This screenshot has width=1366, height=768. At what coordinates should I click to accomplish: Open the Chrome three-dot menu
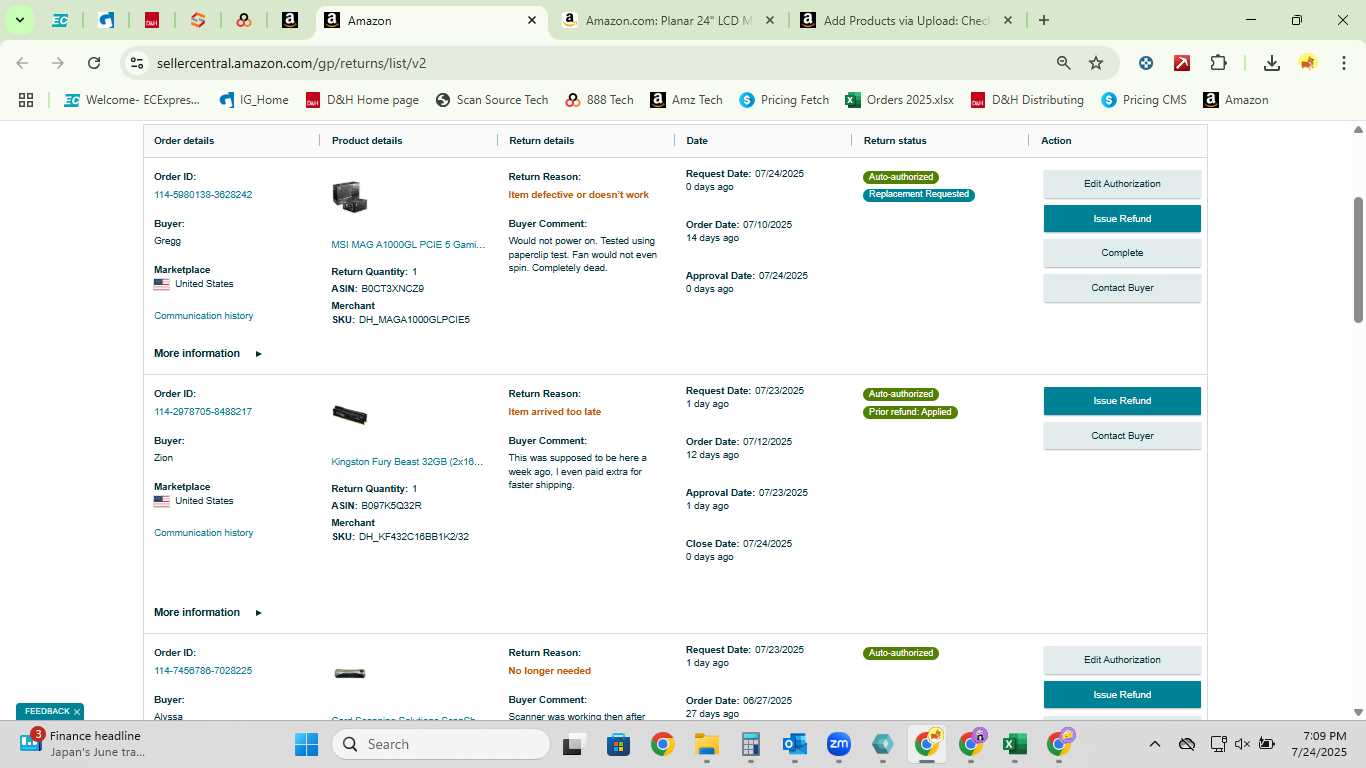(x=1343, y=63)
